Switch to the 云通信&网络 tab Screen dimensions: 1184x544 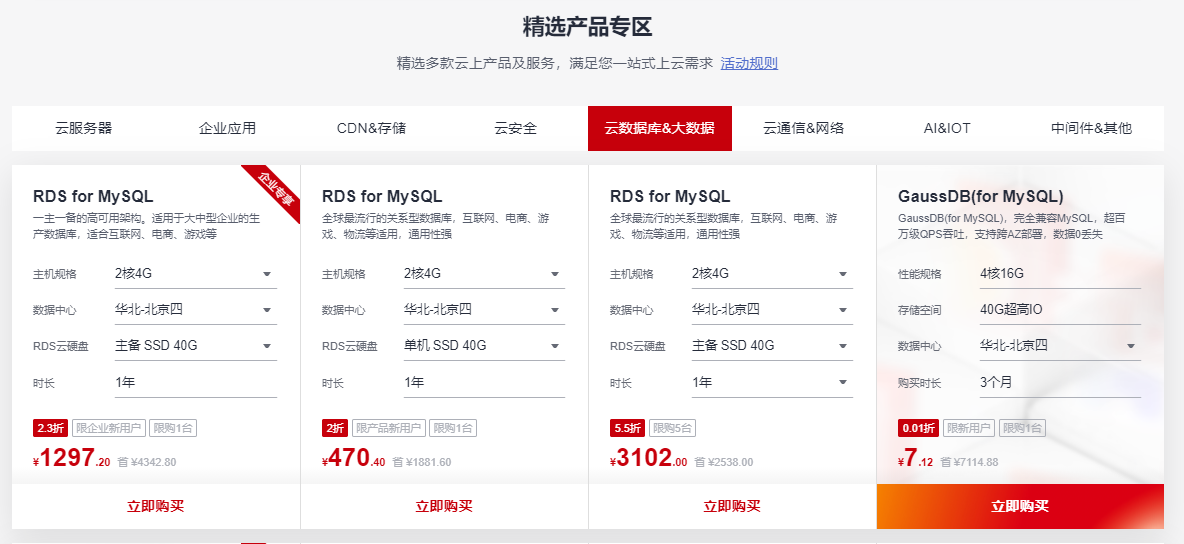point(803,128)
